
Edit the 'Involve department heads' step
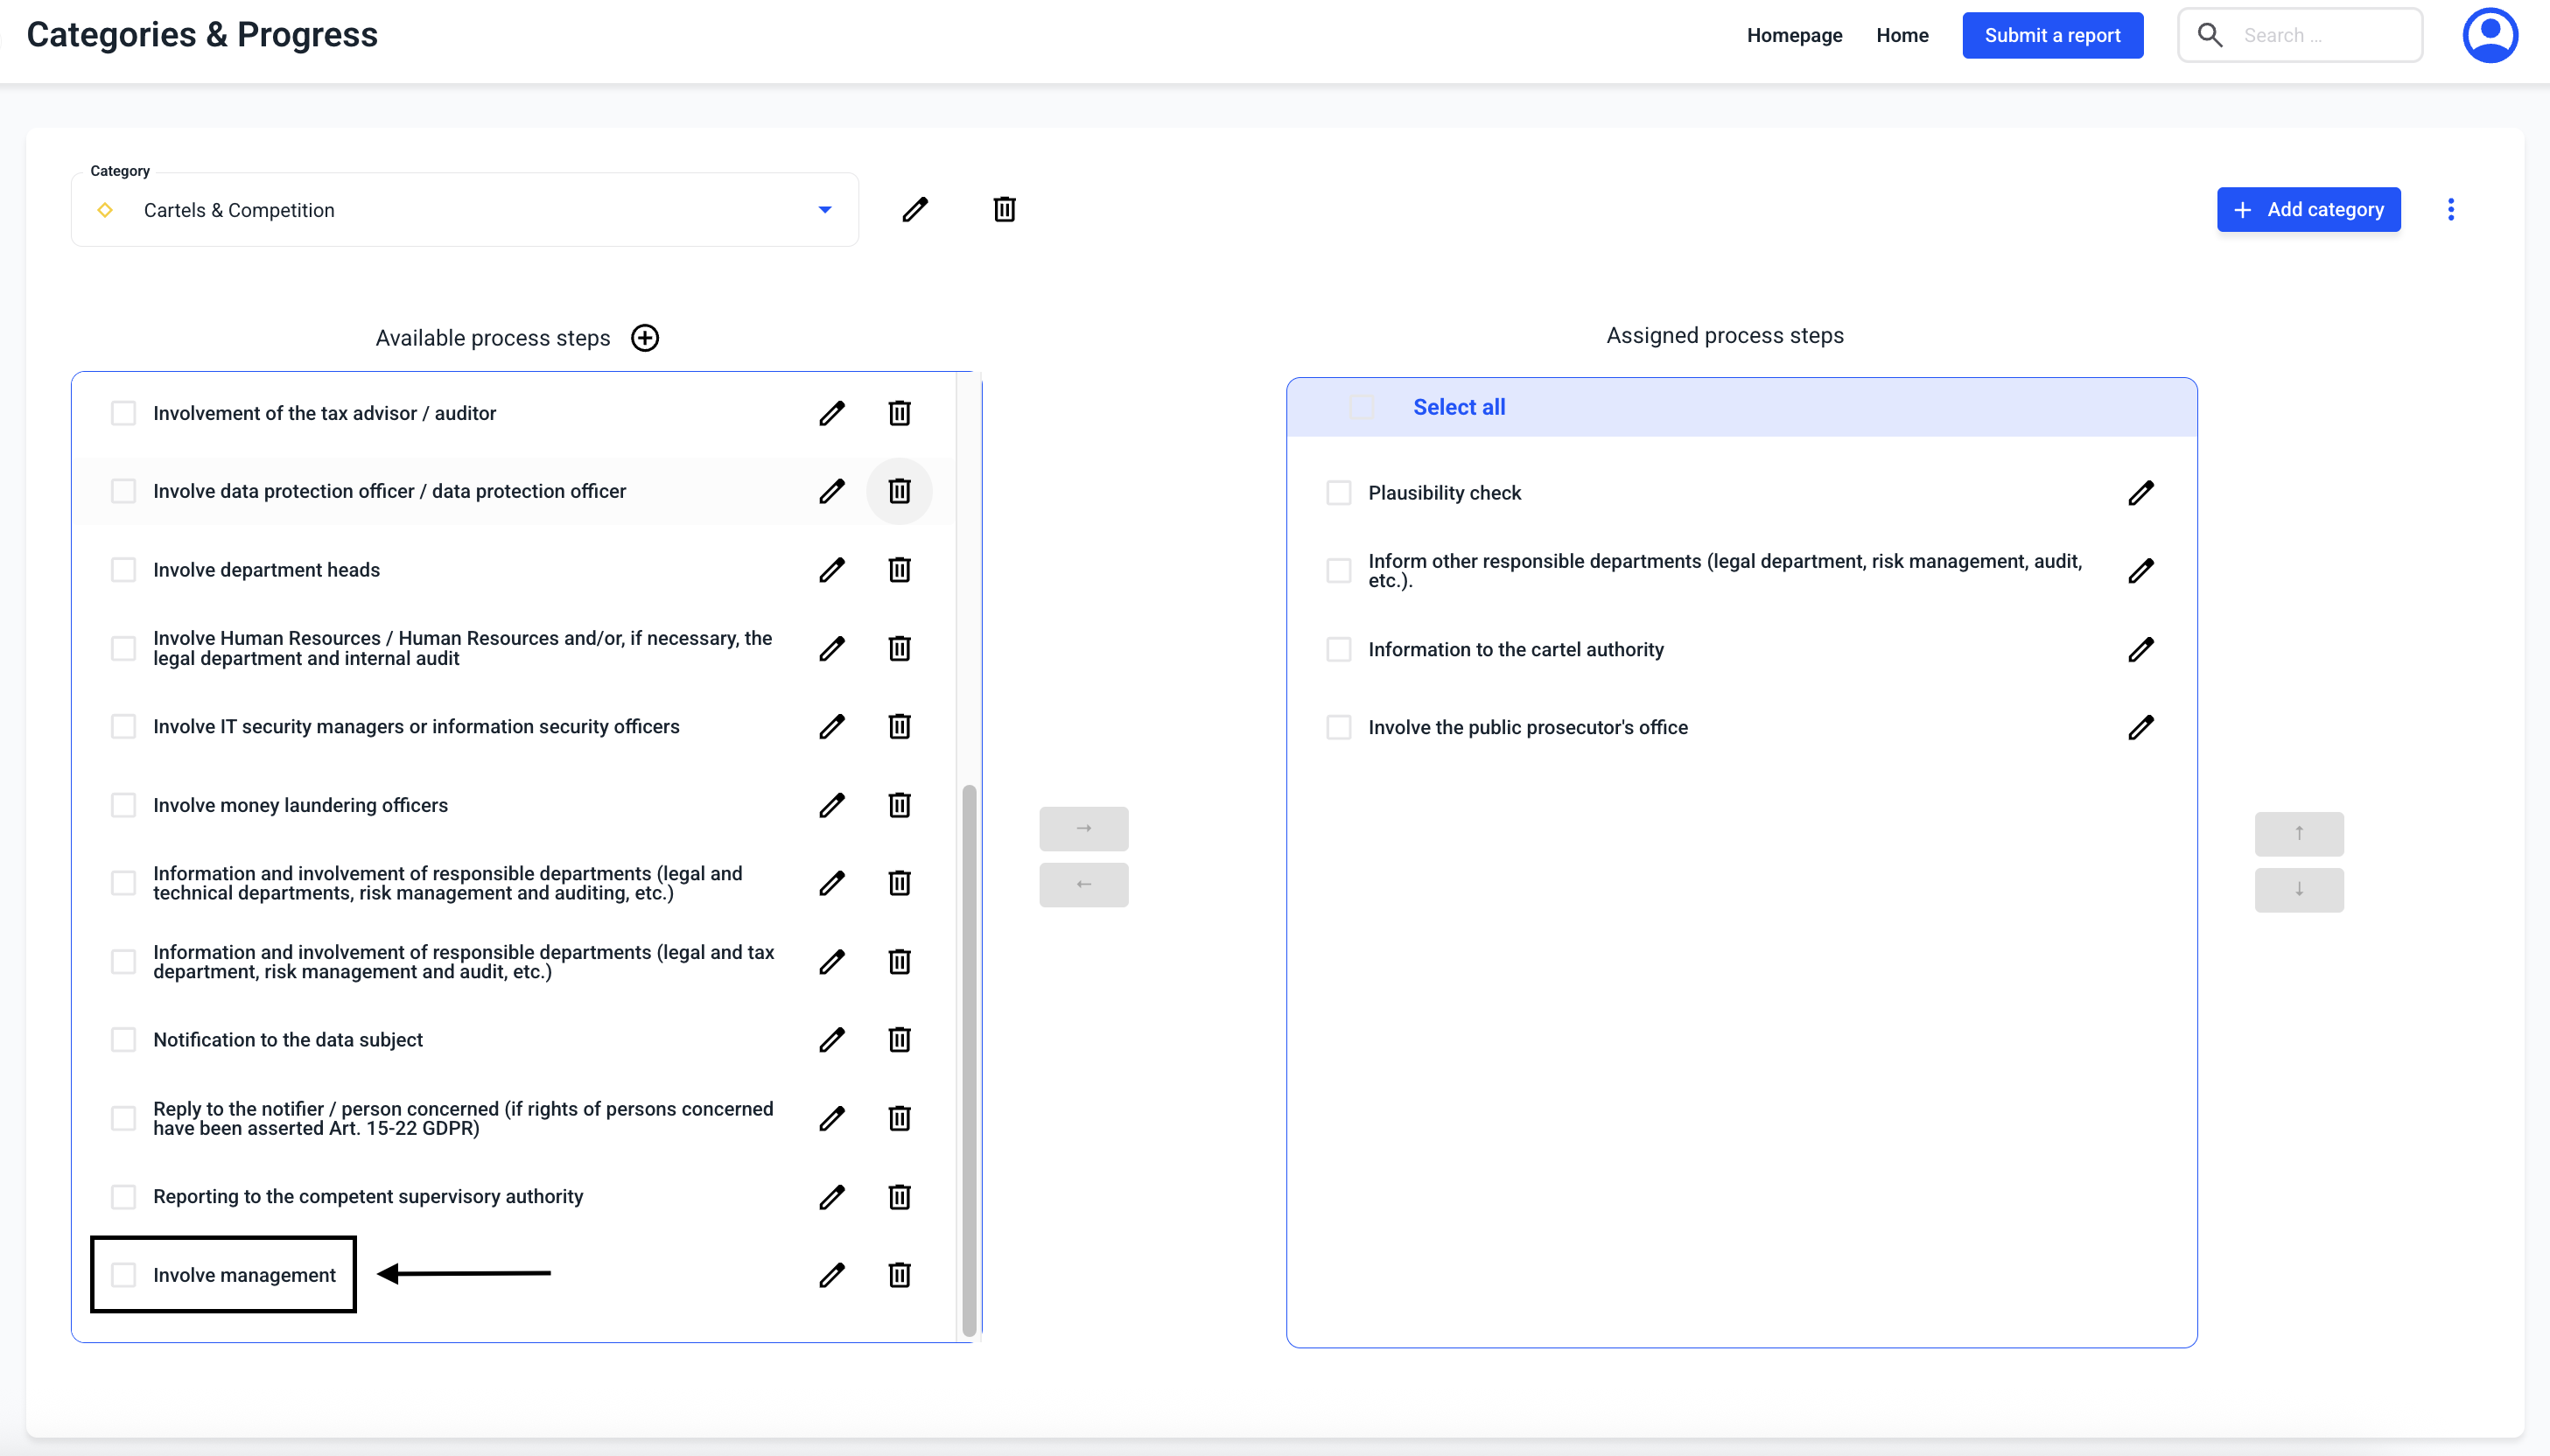tap(831, 570)
